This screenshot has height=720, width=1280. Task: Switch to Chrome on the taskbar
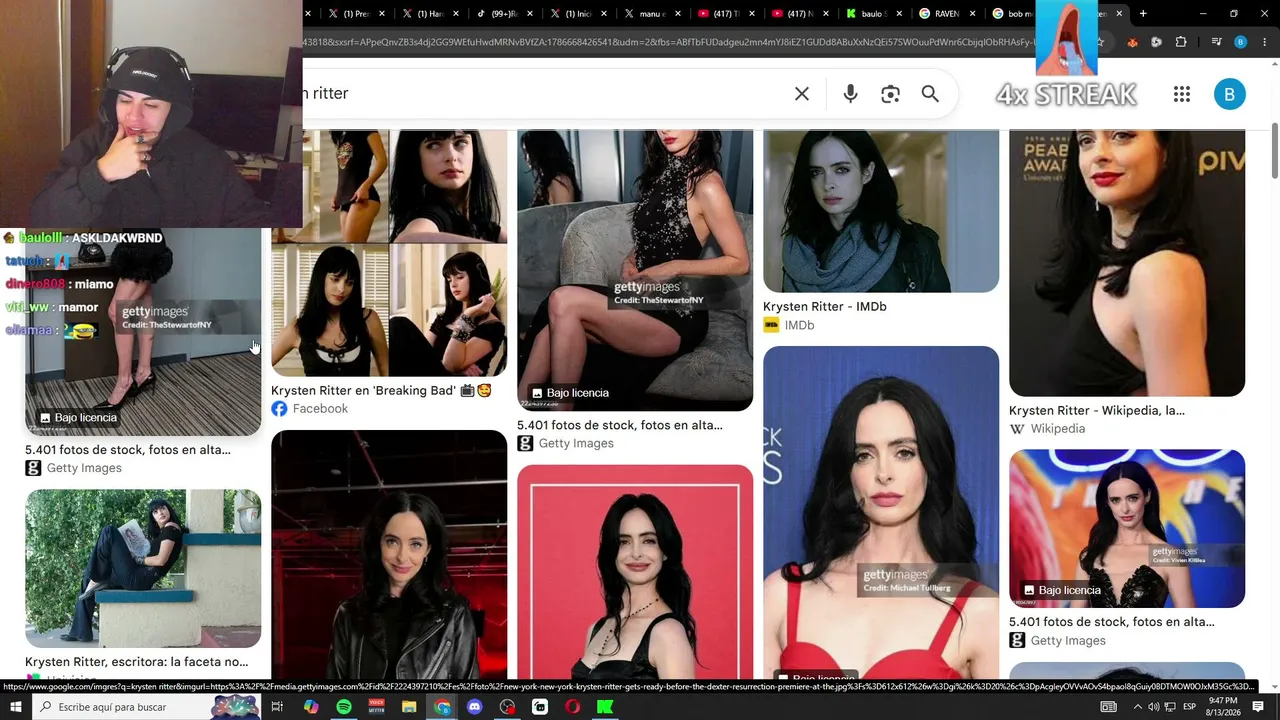tap(442, 707)
